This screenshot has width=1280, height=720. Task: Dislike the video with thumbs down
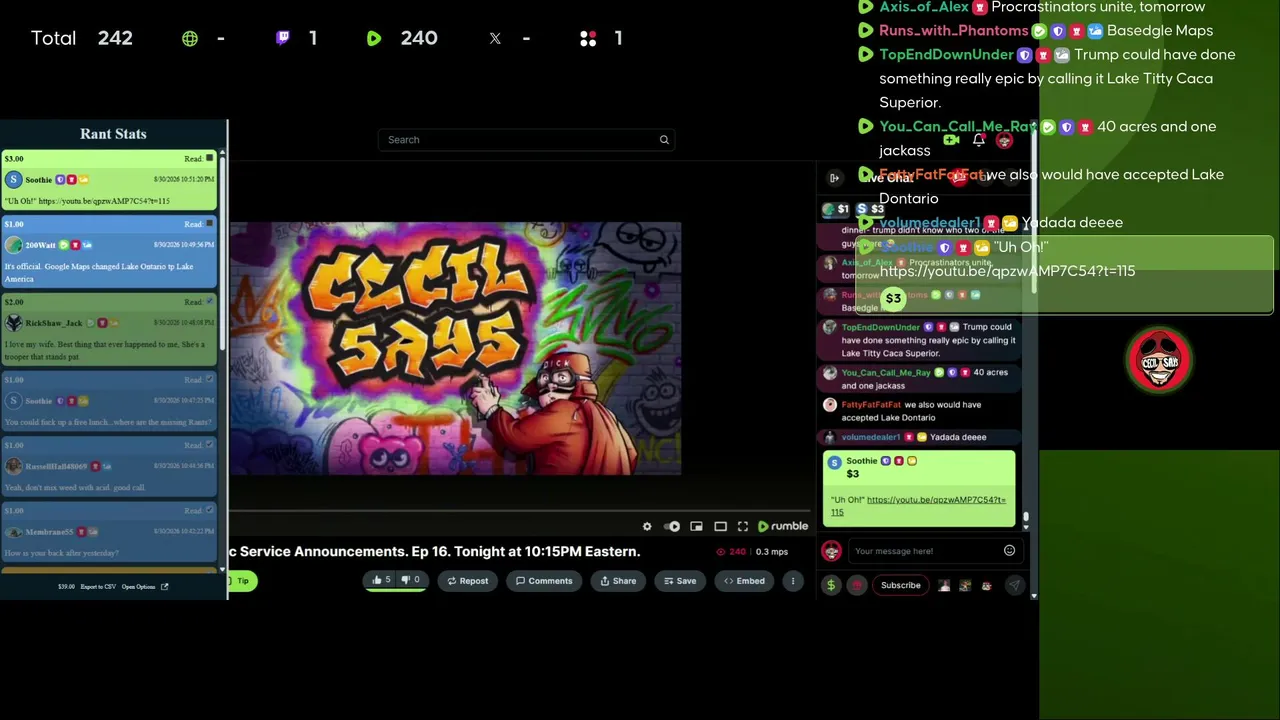click(411, 580)
